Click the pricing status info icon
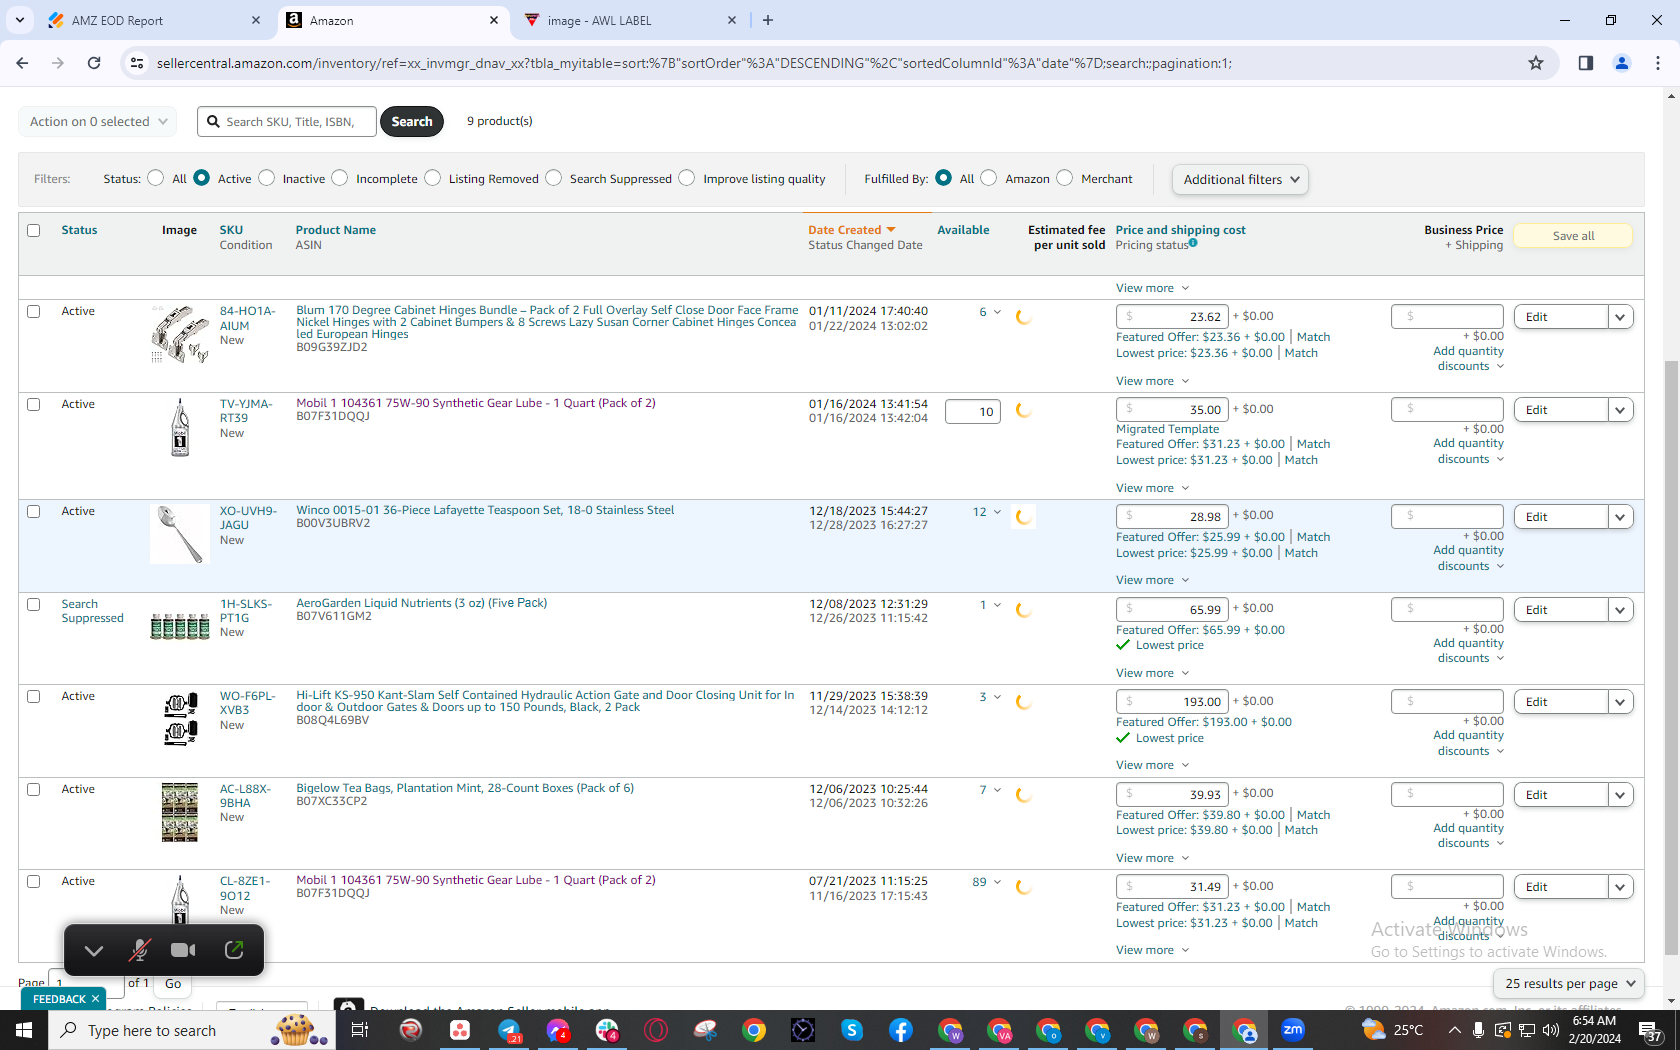Screen dimensions: 1680x1050 (x=1193, y=243)
